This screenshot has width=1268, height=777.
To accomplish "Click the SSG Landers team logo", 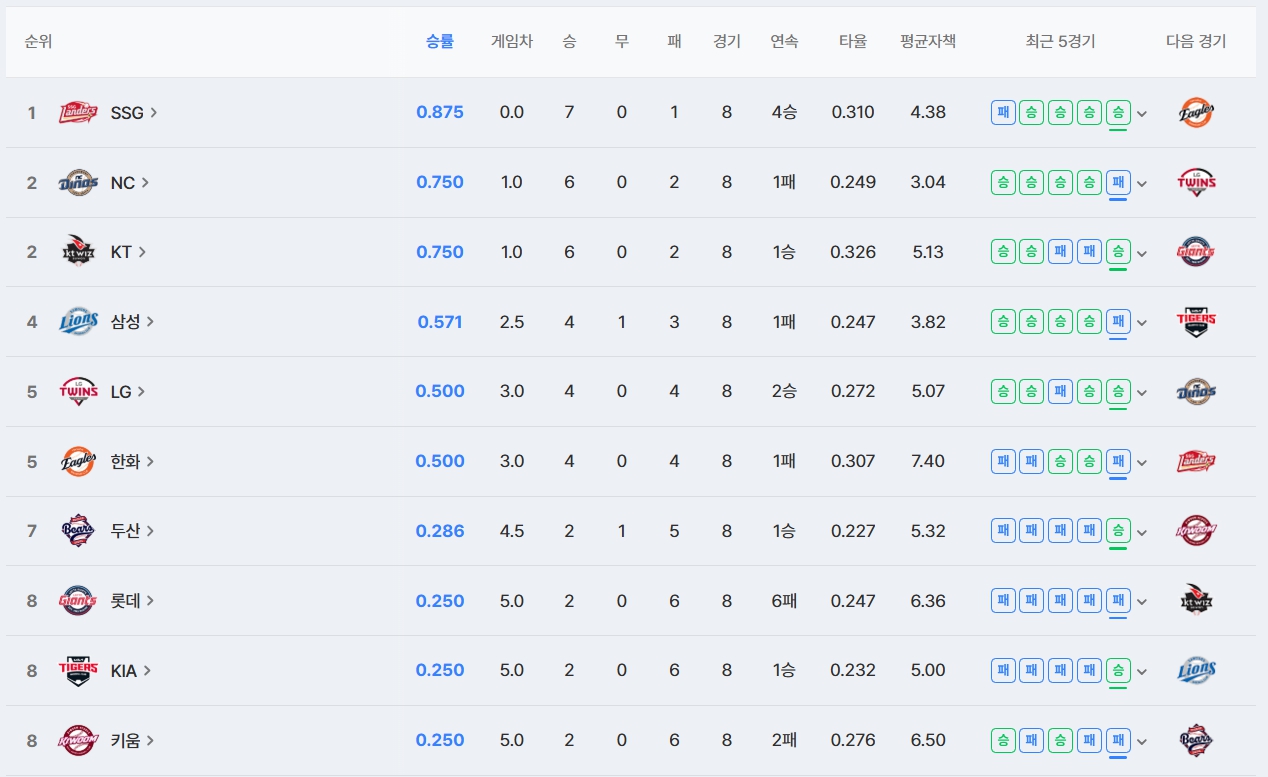I will click(x=78, y=113).
